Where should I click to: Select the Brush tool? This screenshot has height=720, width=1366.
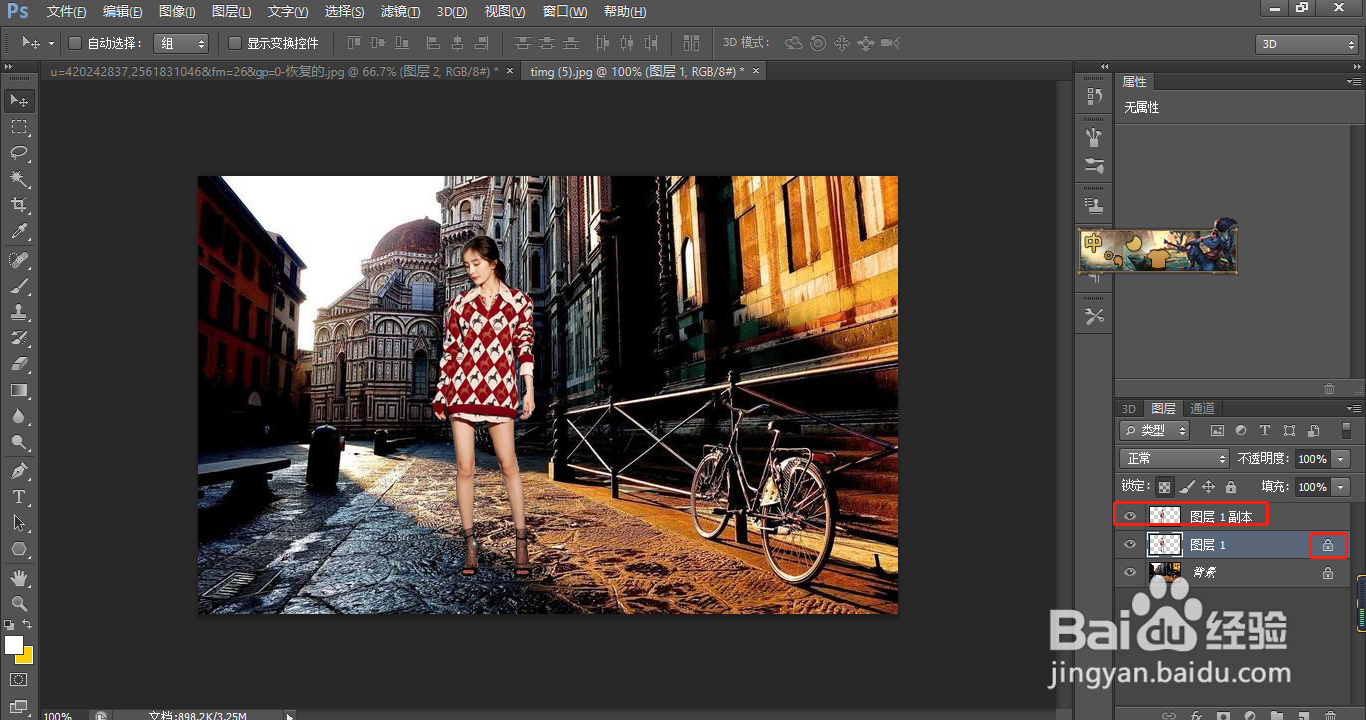point(19,286)
